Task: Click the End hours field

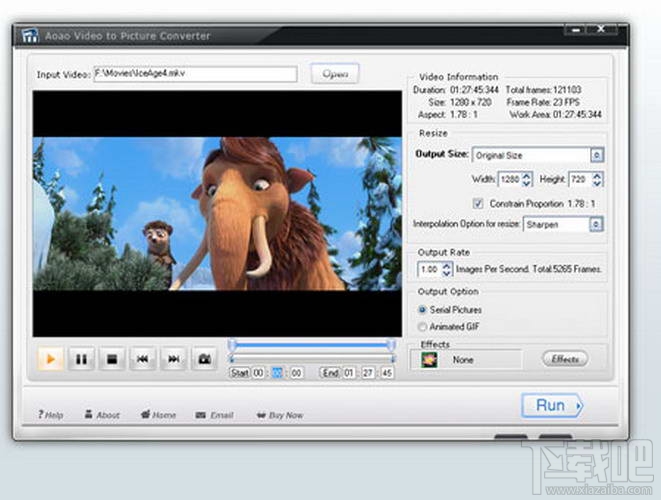Action: [x=349, y=373]
